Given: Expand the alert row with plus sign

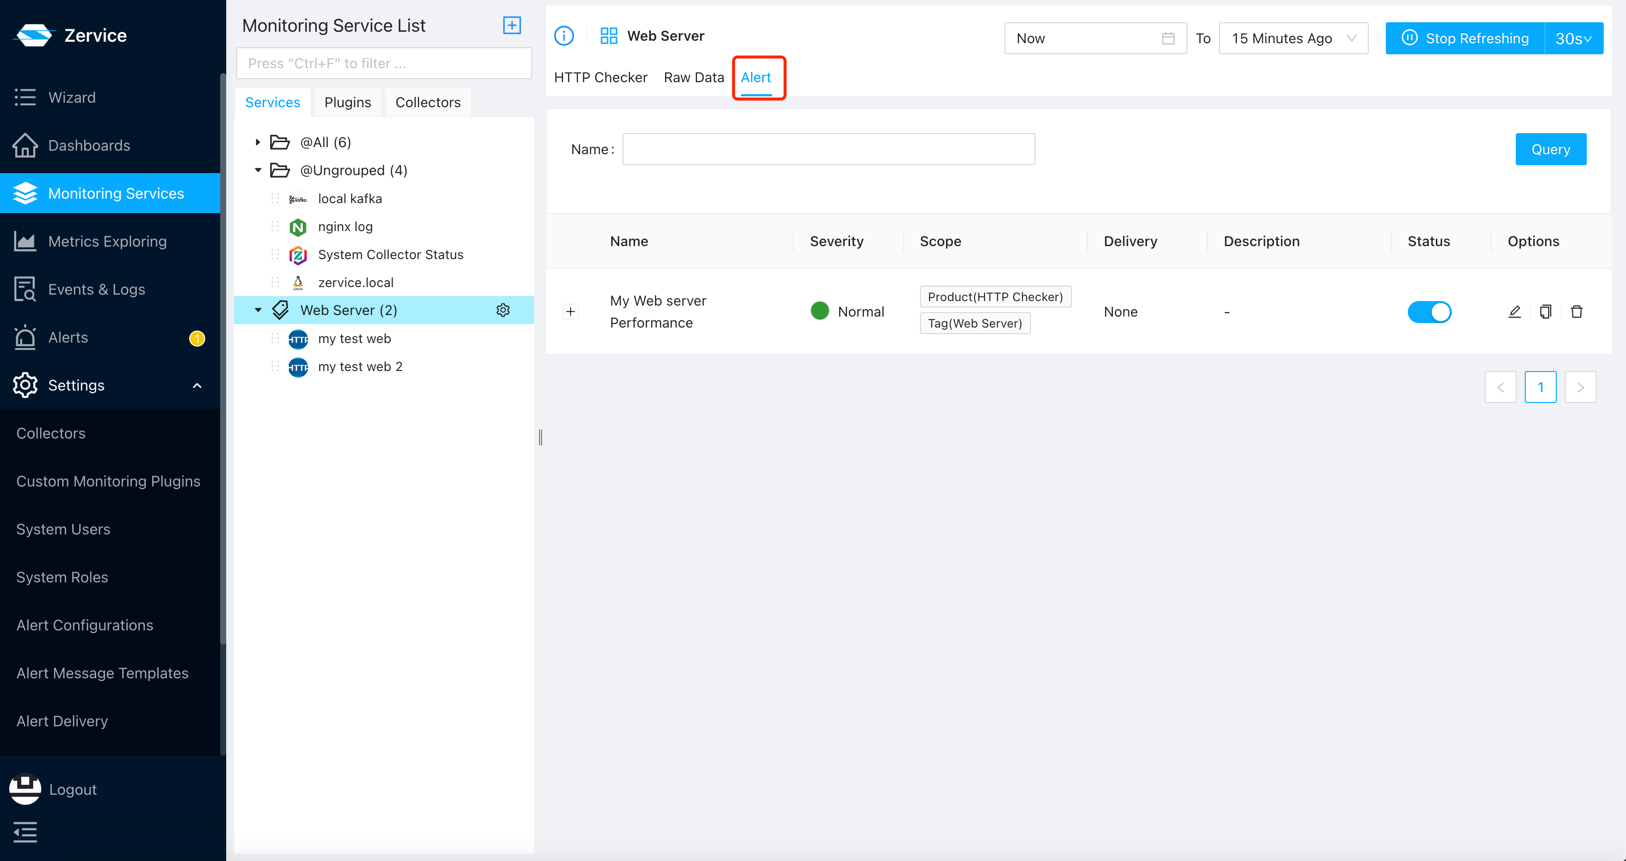Looking at the screenshot, I should (570, 312).
